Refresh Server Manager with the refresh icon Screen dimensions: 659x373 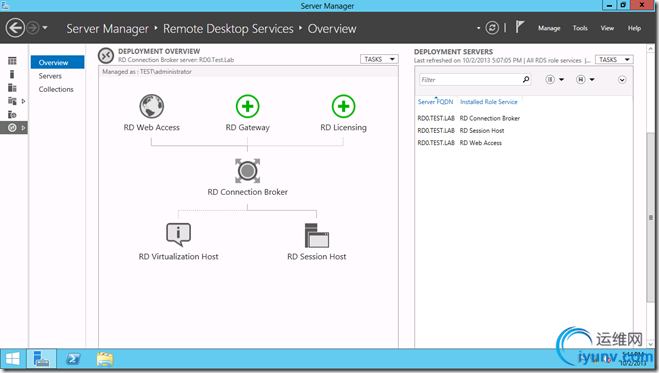coord(492,28)
